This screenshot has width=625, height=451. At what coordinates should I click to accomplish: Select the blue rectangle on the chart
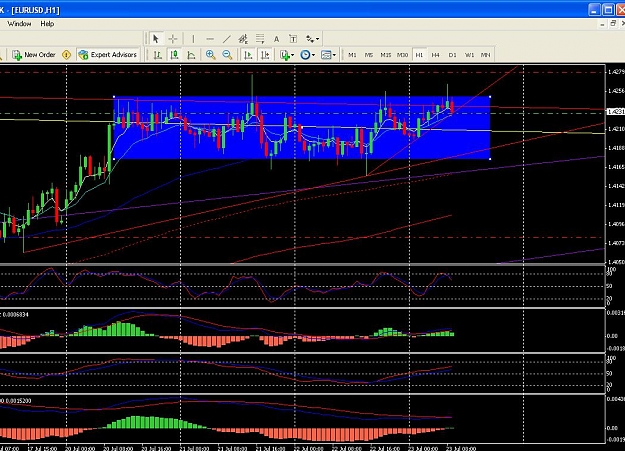pyautogui.click(x=302, y=128)
